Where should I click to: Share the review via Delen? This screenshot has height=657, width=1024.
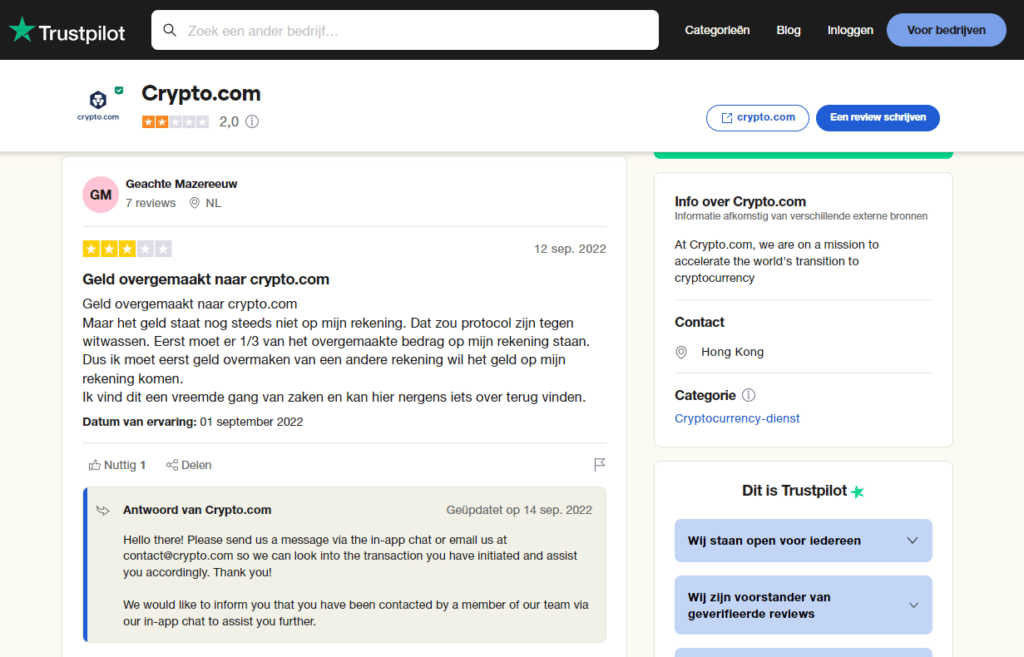click(189, 465)
